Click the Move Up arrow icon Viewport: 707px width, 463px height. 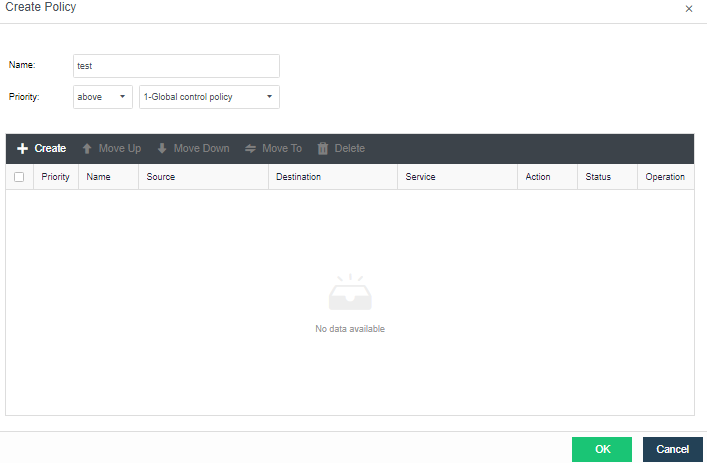tap(87, 149)
